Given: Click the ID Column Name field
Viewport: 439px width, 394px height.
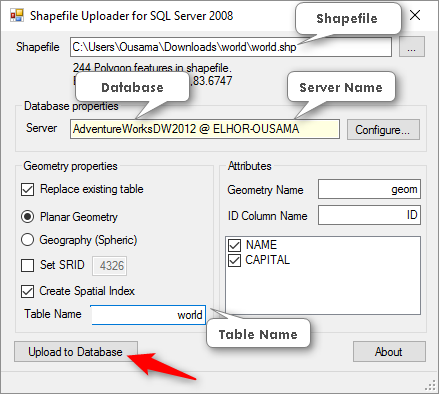Looking at the screenshot, I should click(x=369, y=215).
